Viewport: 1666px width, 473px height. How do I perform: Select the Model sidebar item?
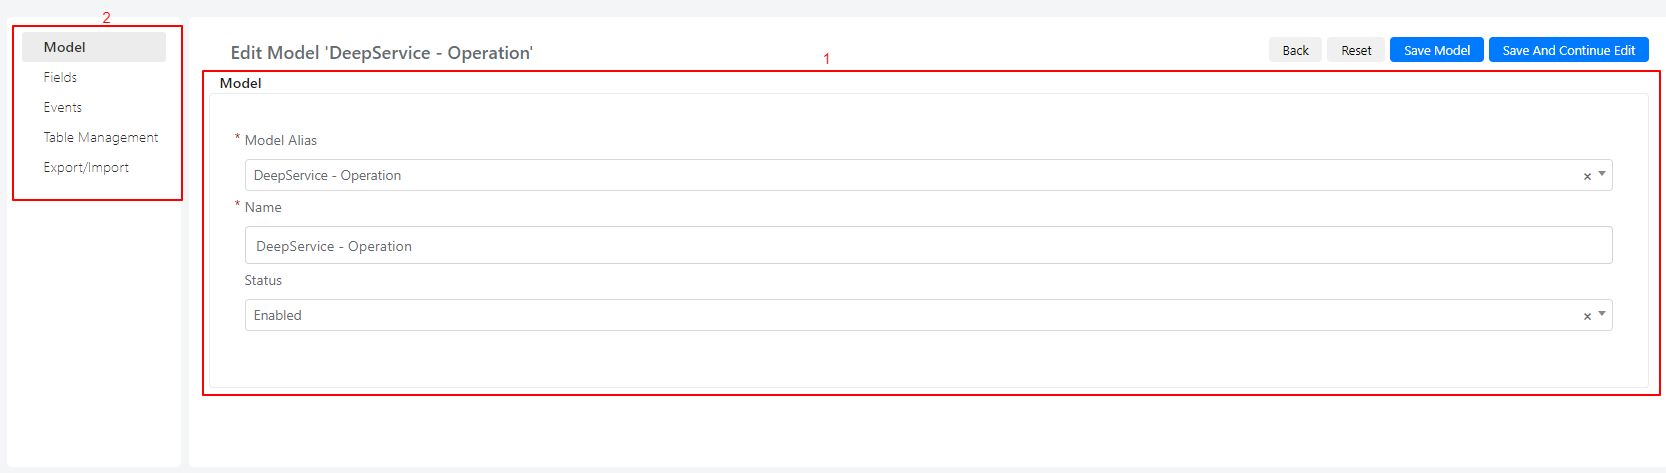click(94, 47)
